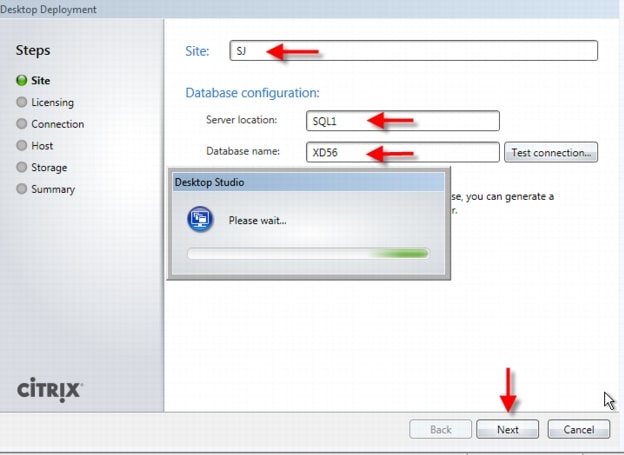Click the Site: label
The image size is (624, 455).
pyautogui.click(x=197, y=51)
